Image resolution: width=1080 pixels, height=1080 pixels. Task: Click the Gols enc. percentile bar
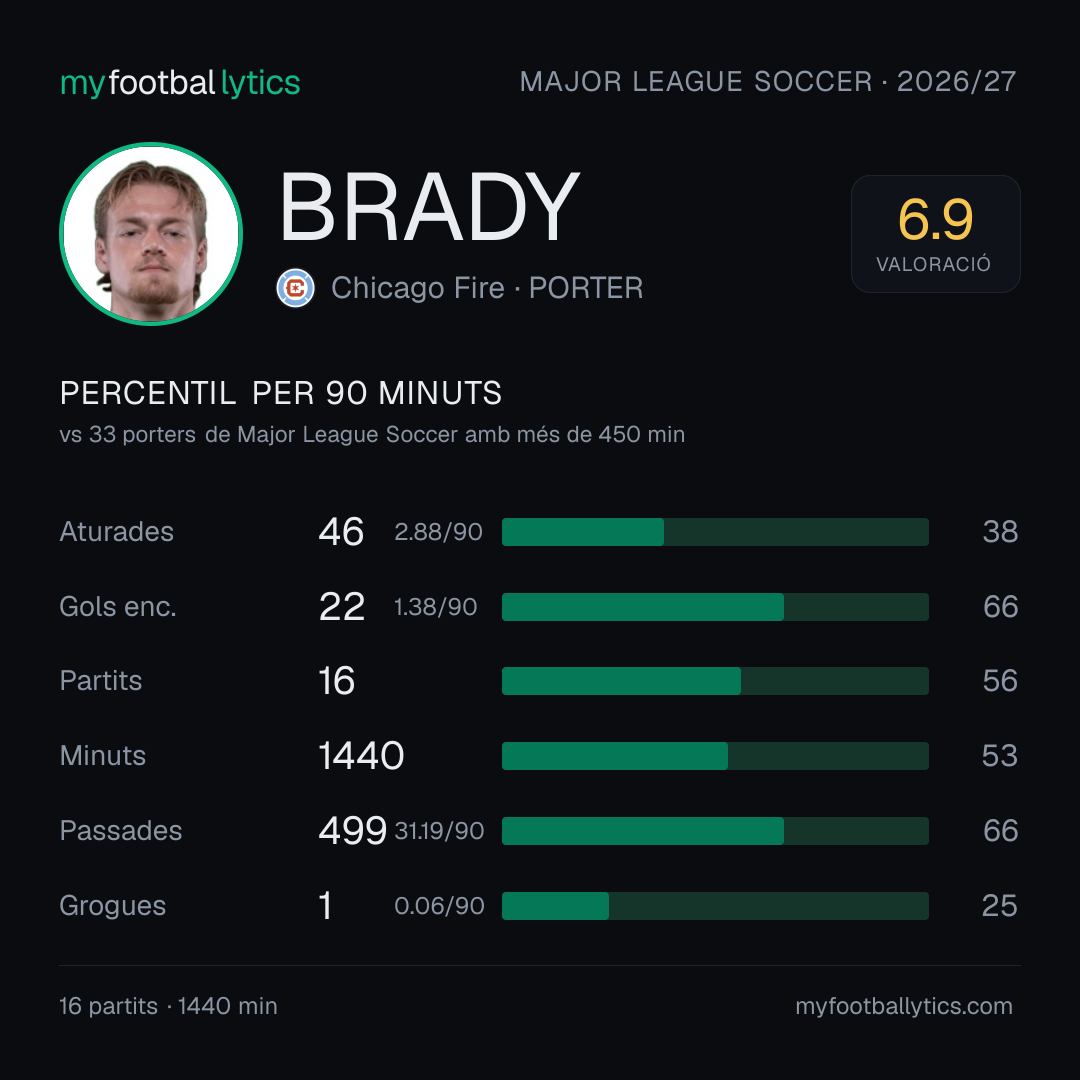point(715,607)
